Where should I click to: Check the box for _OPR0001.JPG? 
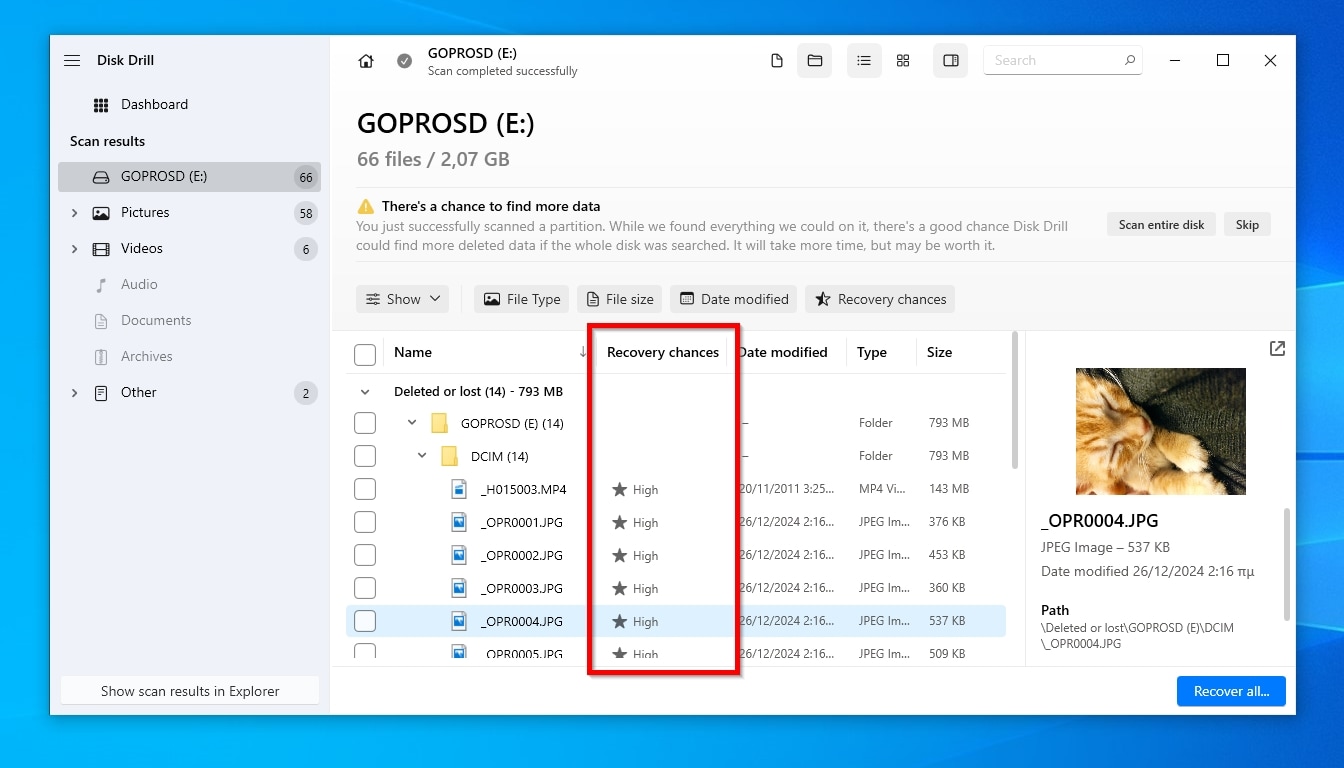pyautogui.click(x=365, y=522)
